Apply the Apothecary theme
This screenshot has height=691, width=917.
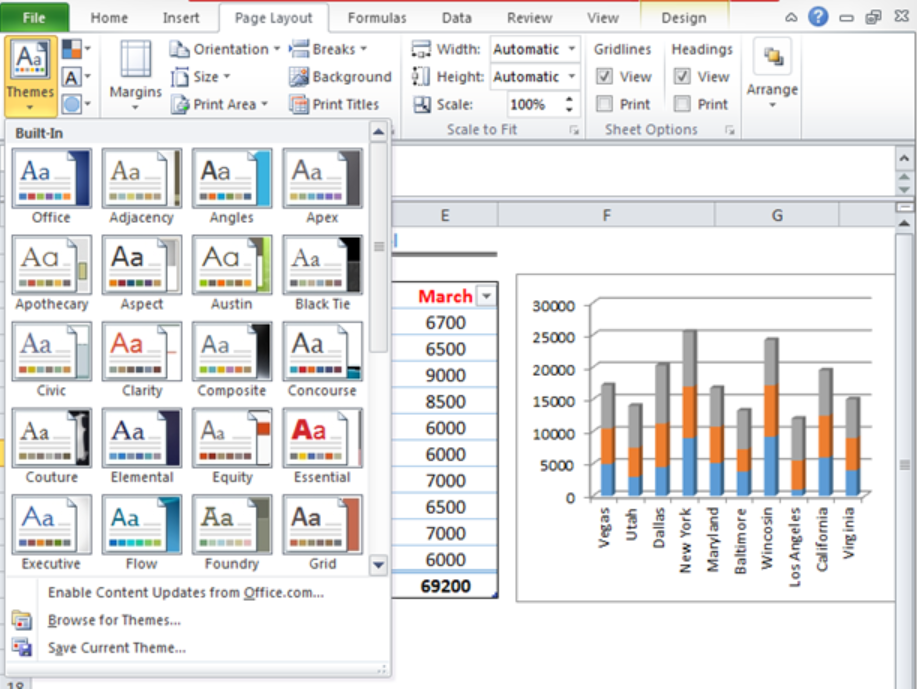tap(51, 273)
